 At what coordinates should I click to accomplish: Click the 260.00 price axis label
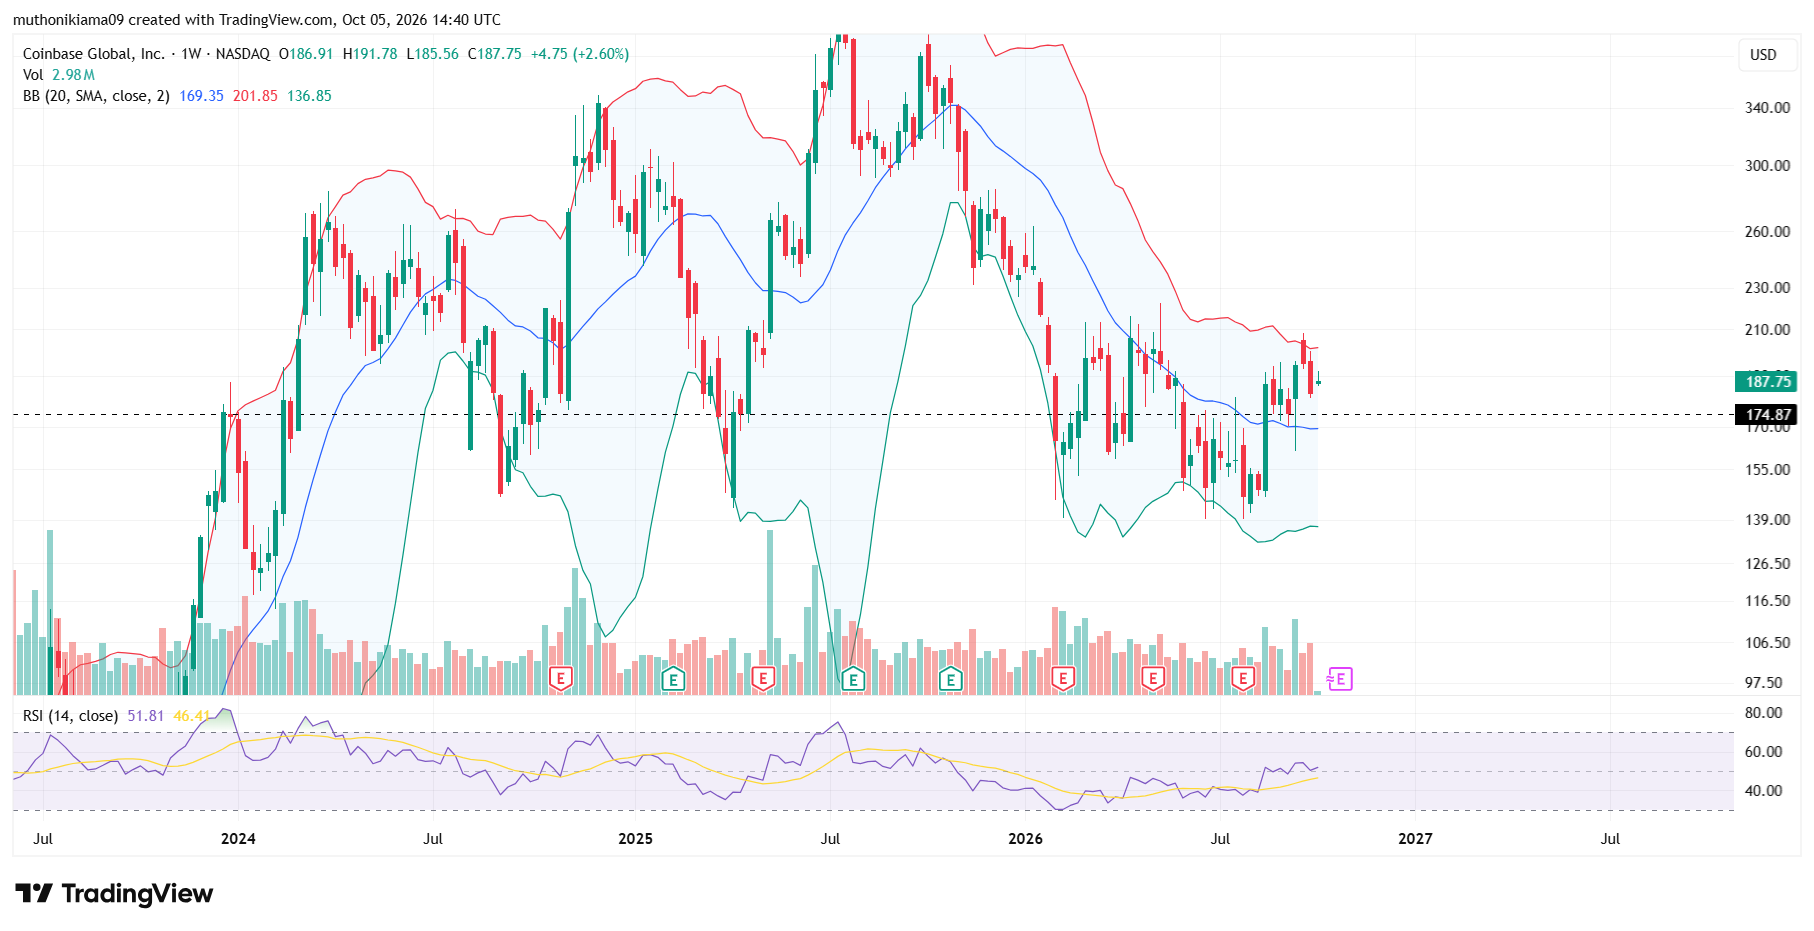1767,232
